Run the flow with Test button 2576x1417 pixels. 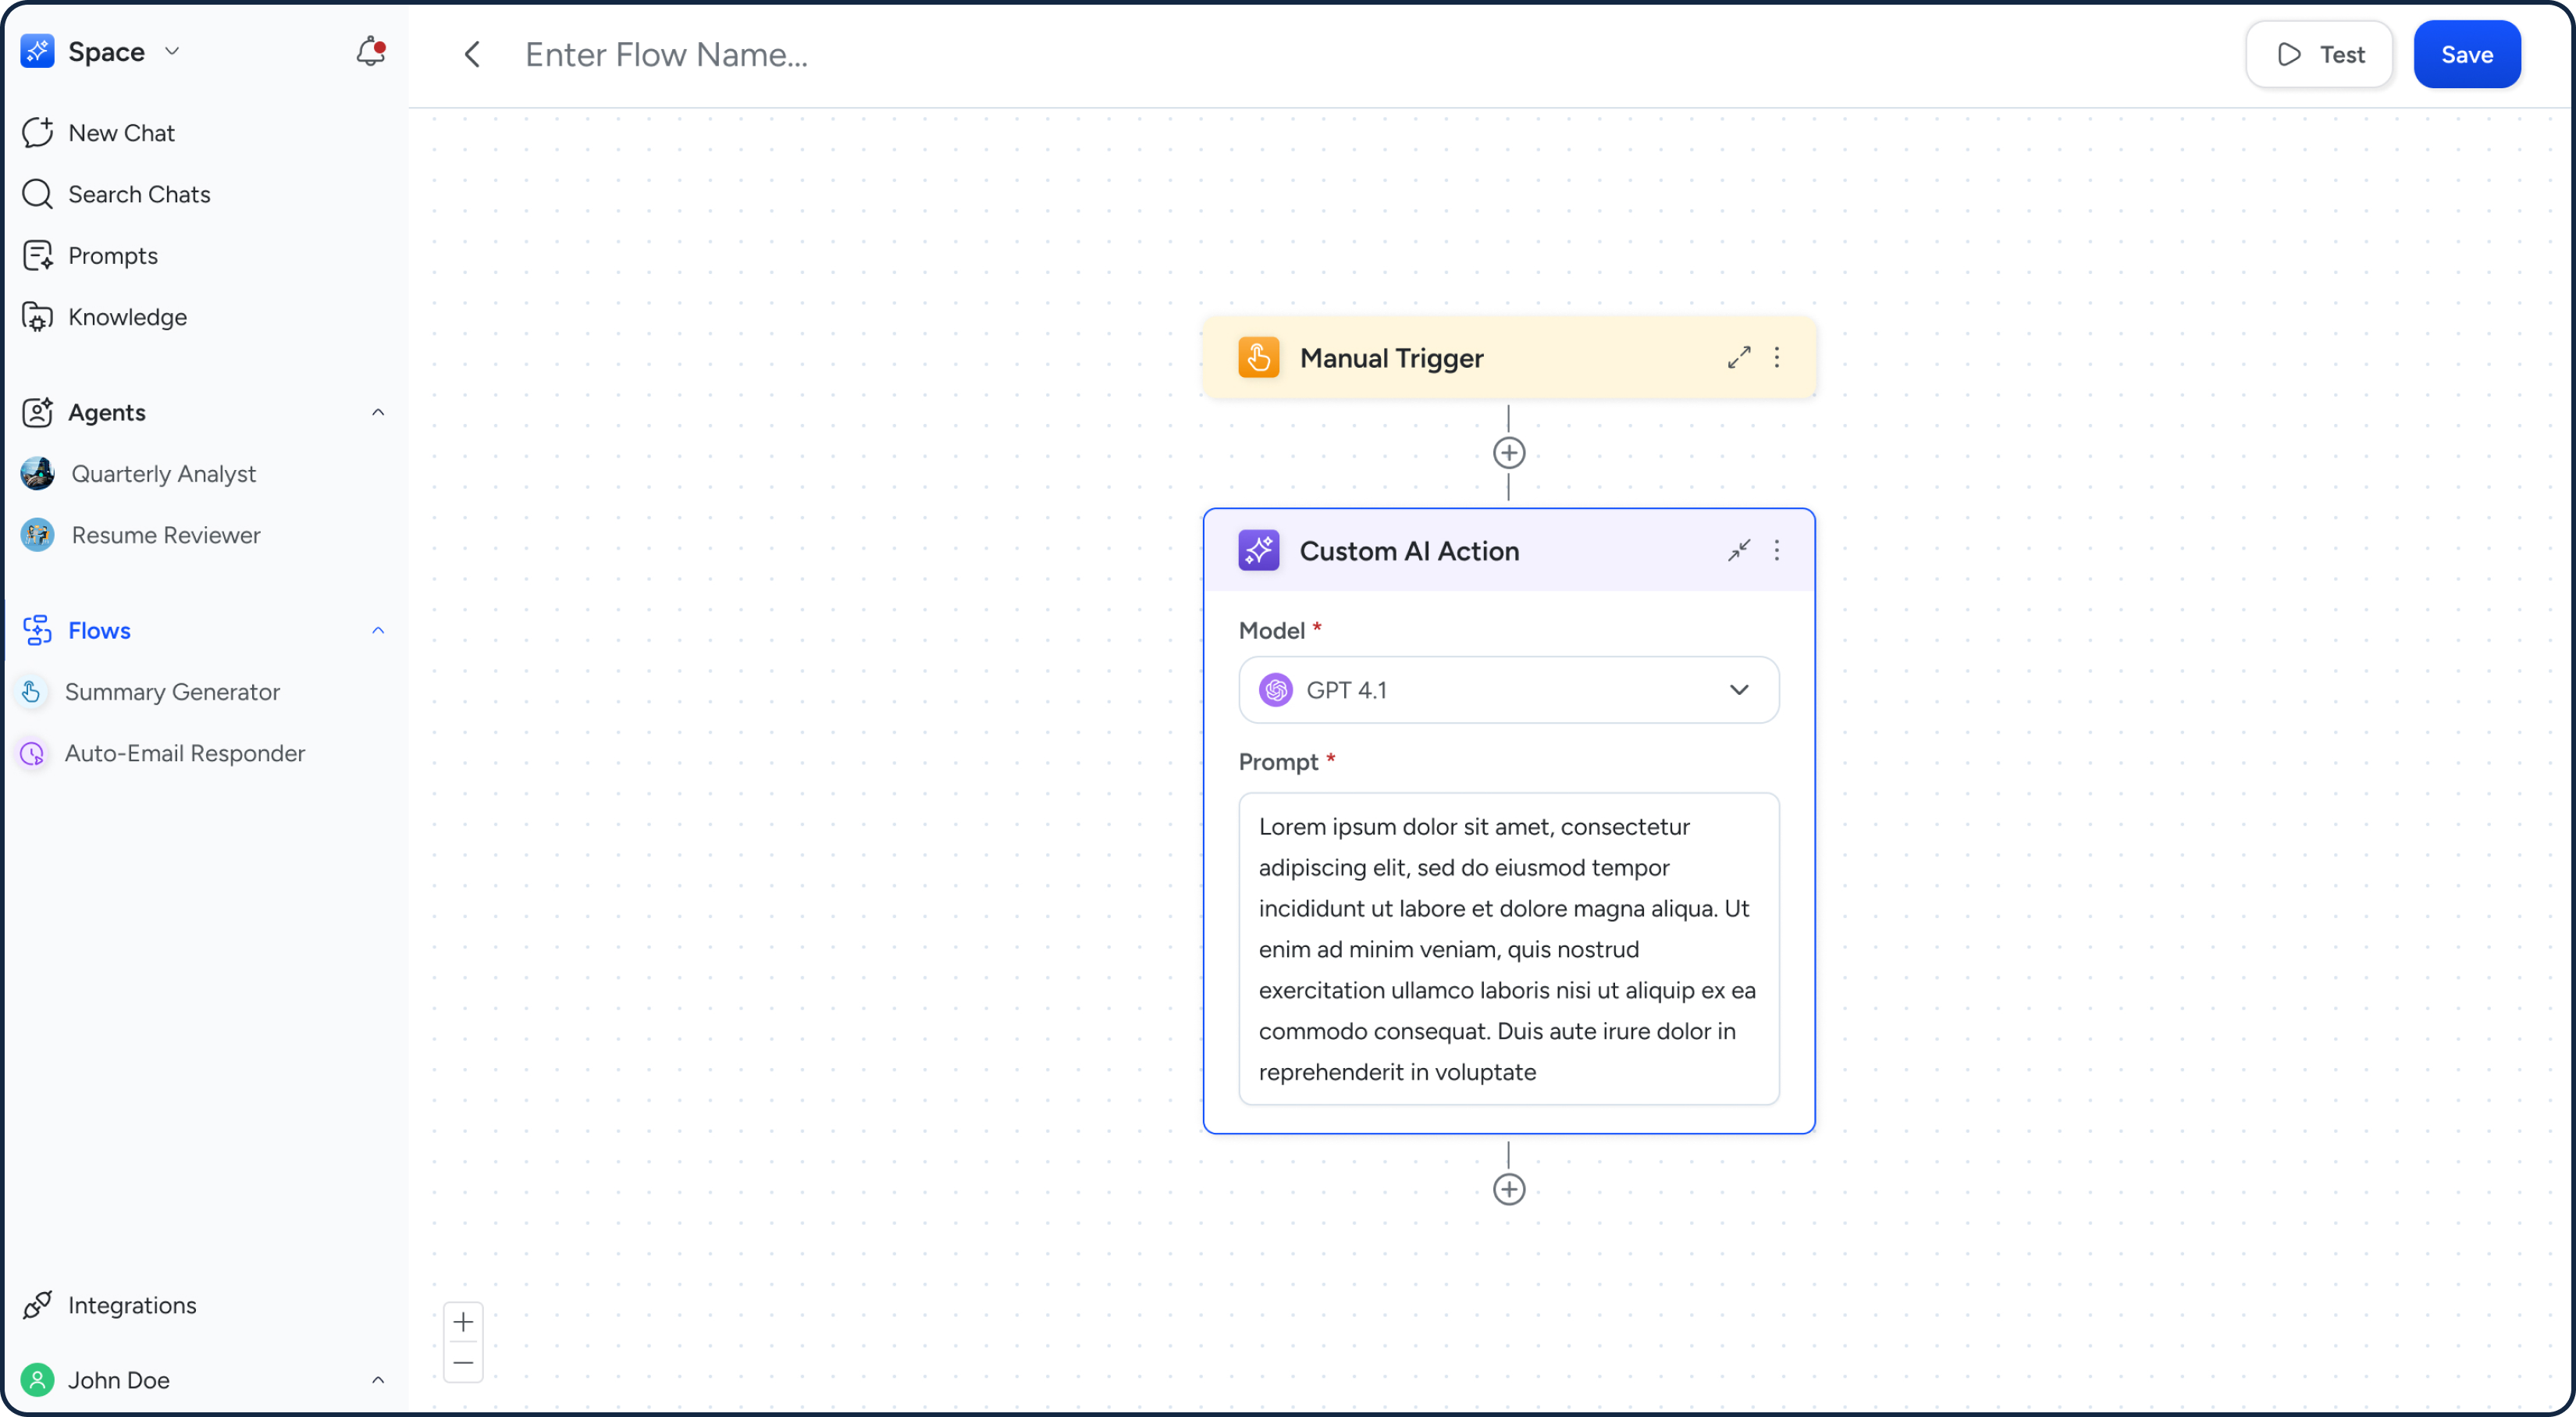(x=2319, y=54)
